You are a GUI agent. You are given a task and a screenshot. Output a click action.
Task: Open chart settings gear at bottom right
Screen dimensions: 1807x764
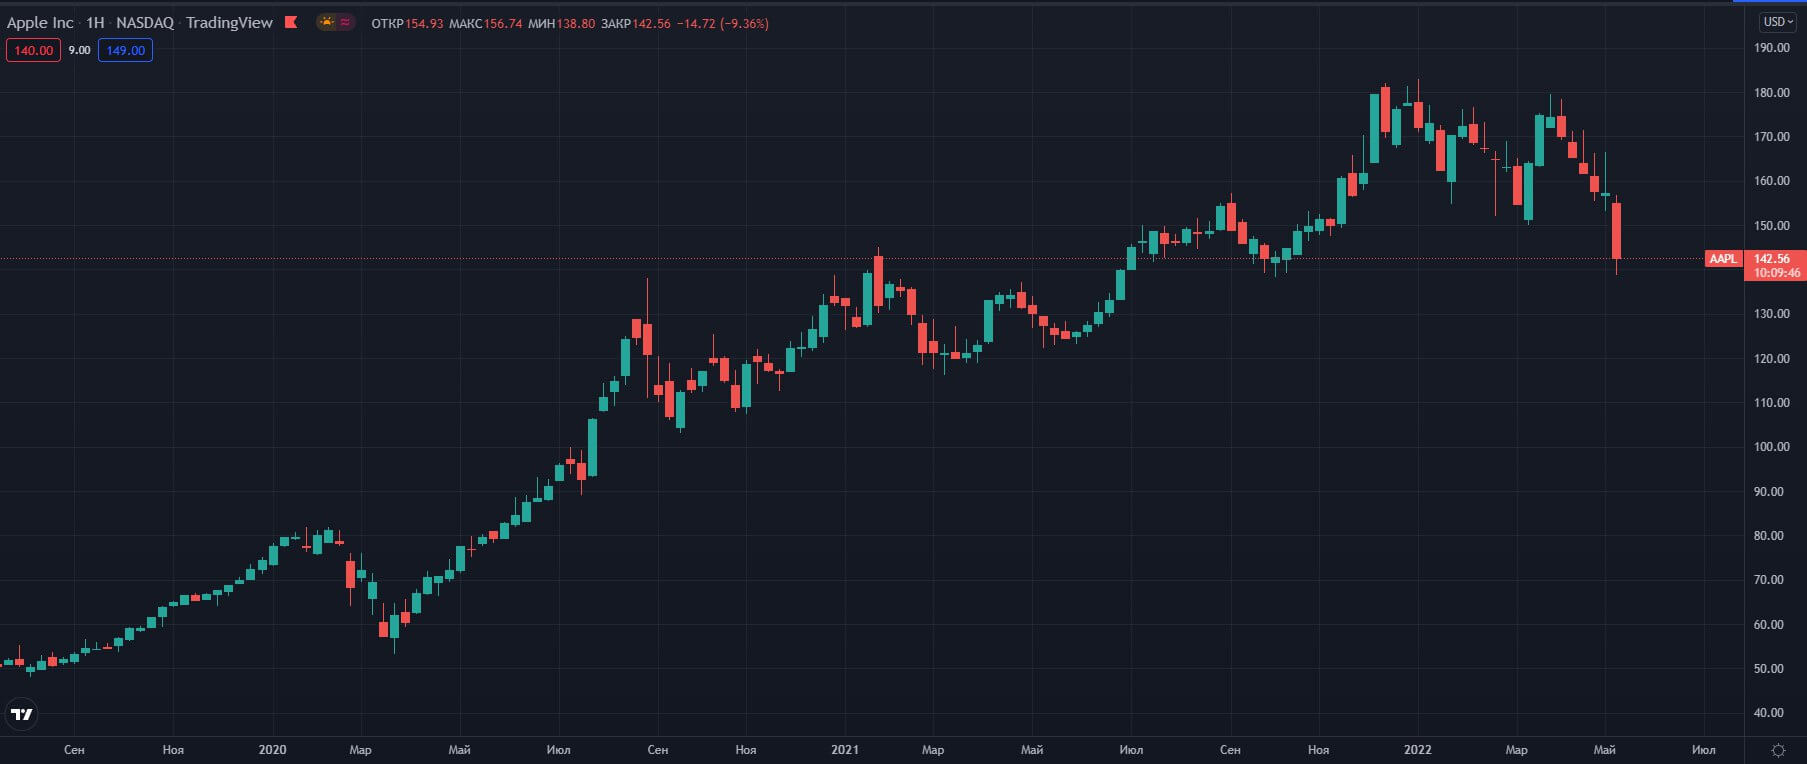tap(1778, 750)
